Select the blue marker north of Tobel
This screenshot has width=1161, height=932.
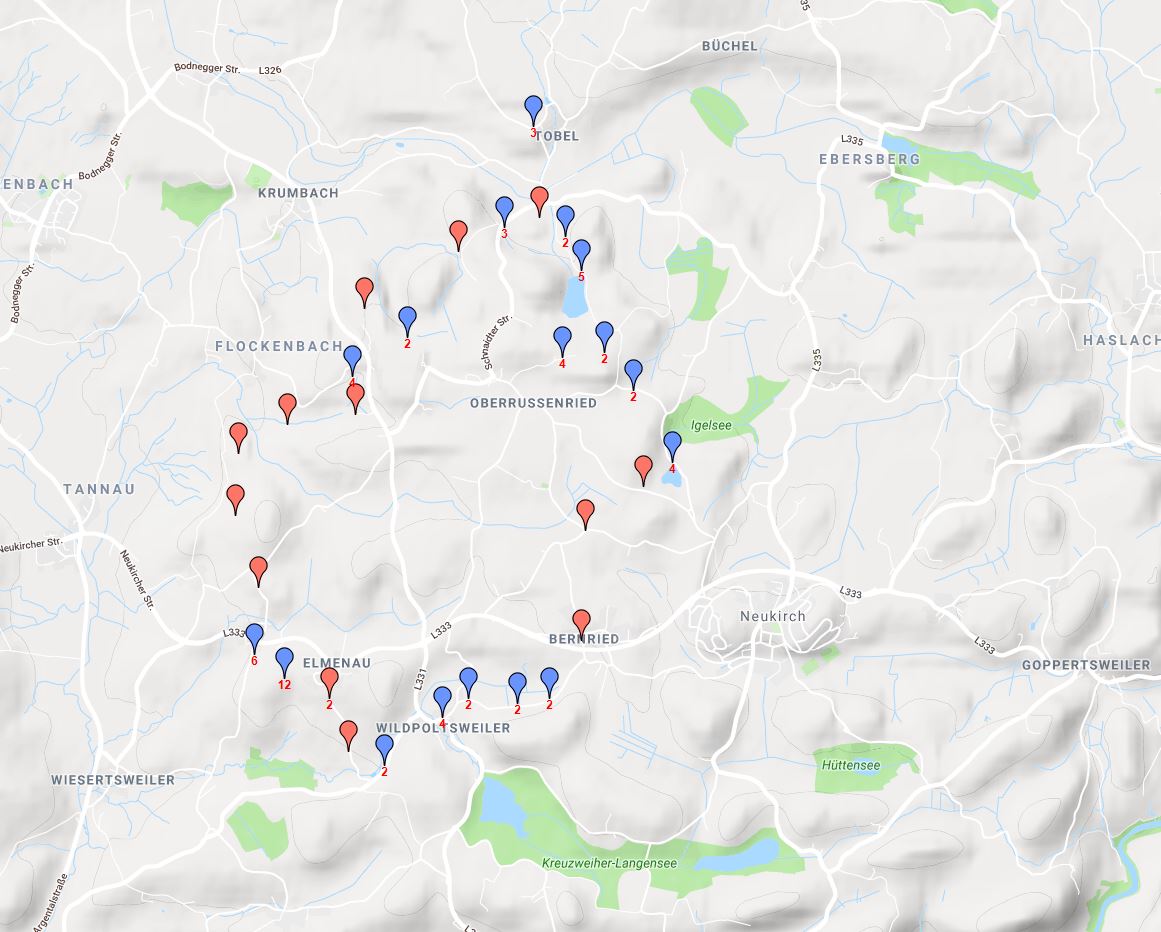533,110
